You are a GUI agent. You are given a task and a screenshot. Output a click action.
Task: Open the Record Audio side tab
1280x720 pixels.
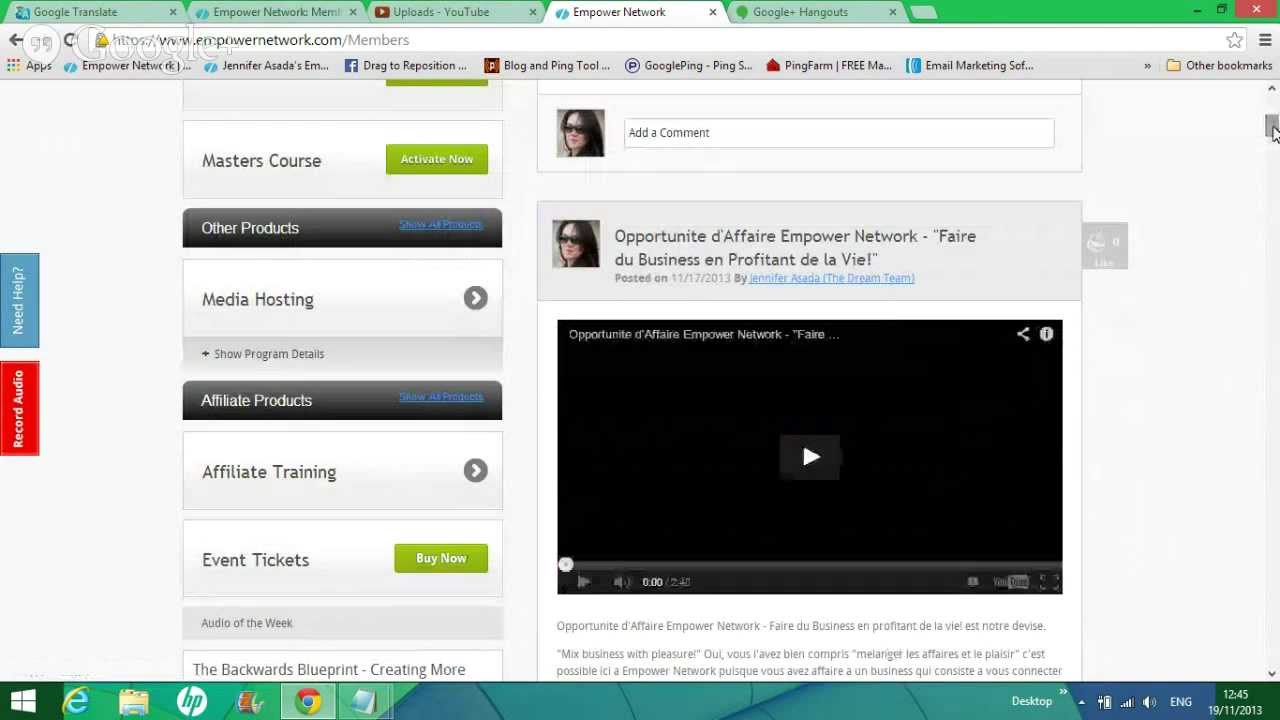(x=19, y=408)
